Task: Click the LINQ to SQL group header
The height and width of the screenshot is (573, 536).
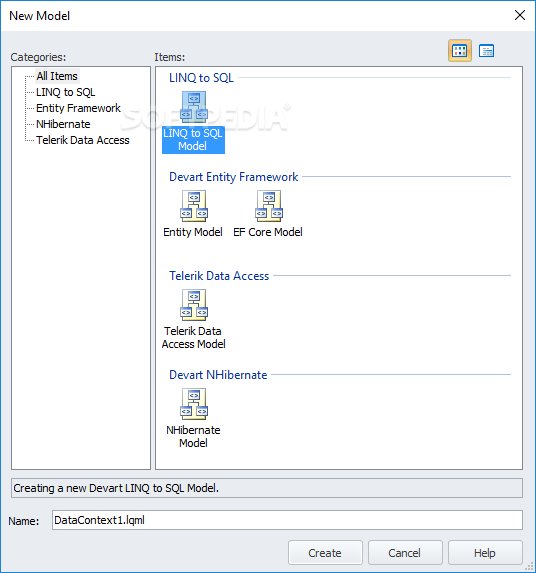Action: pos(201,78)
